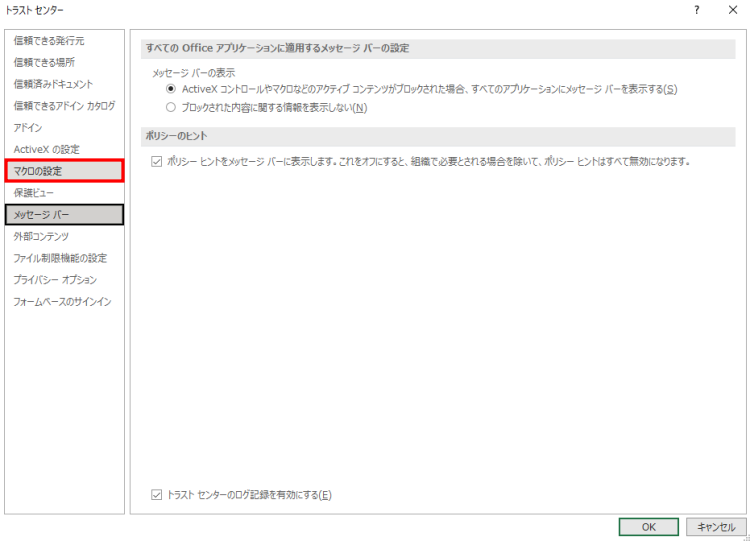This screenshot has width=750, height=541.
Task: Select the アドイン category
Action: (28, 128)
